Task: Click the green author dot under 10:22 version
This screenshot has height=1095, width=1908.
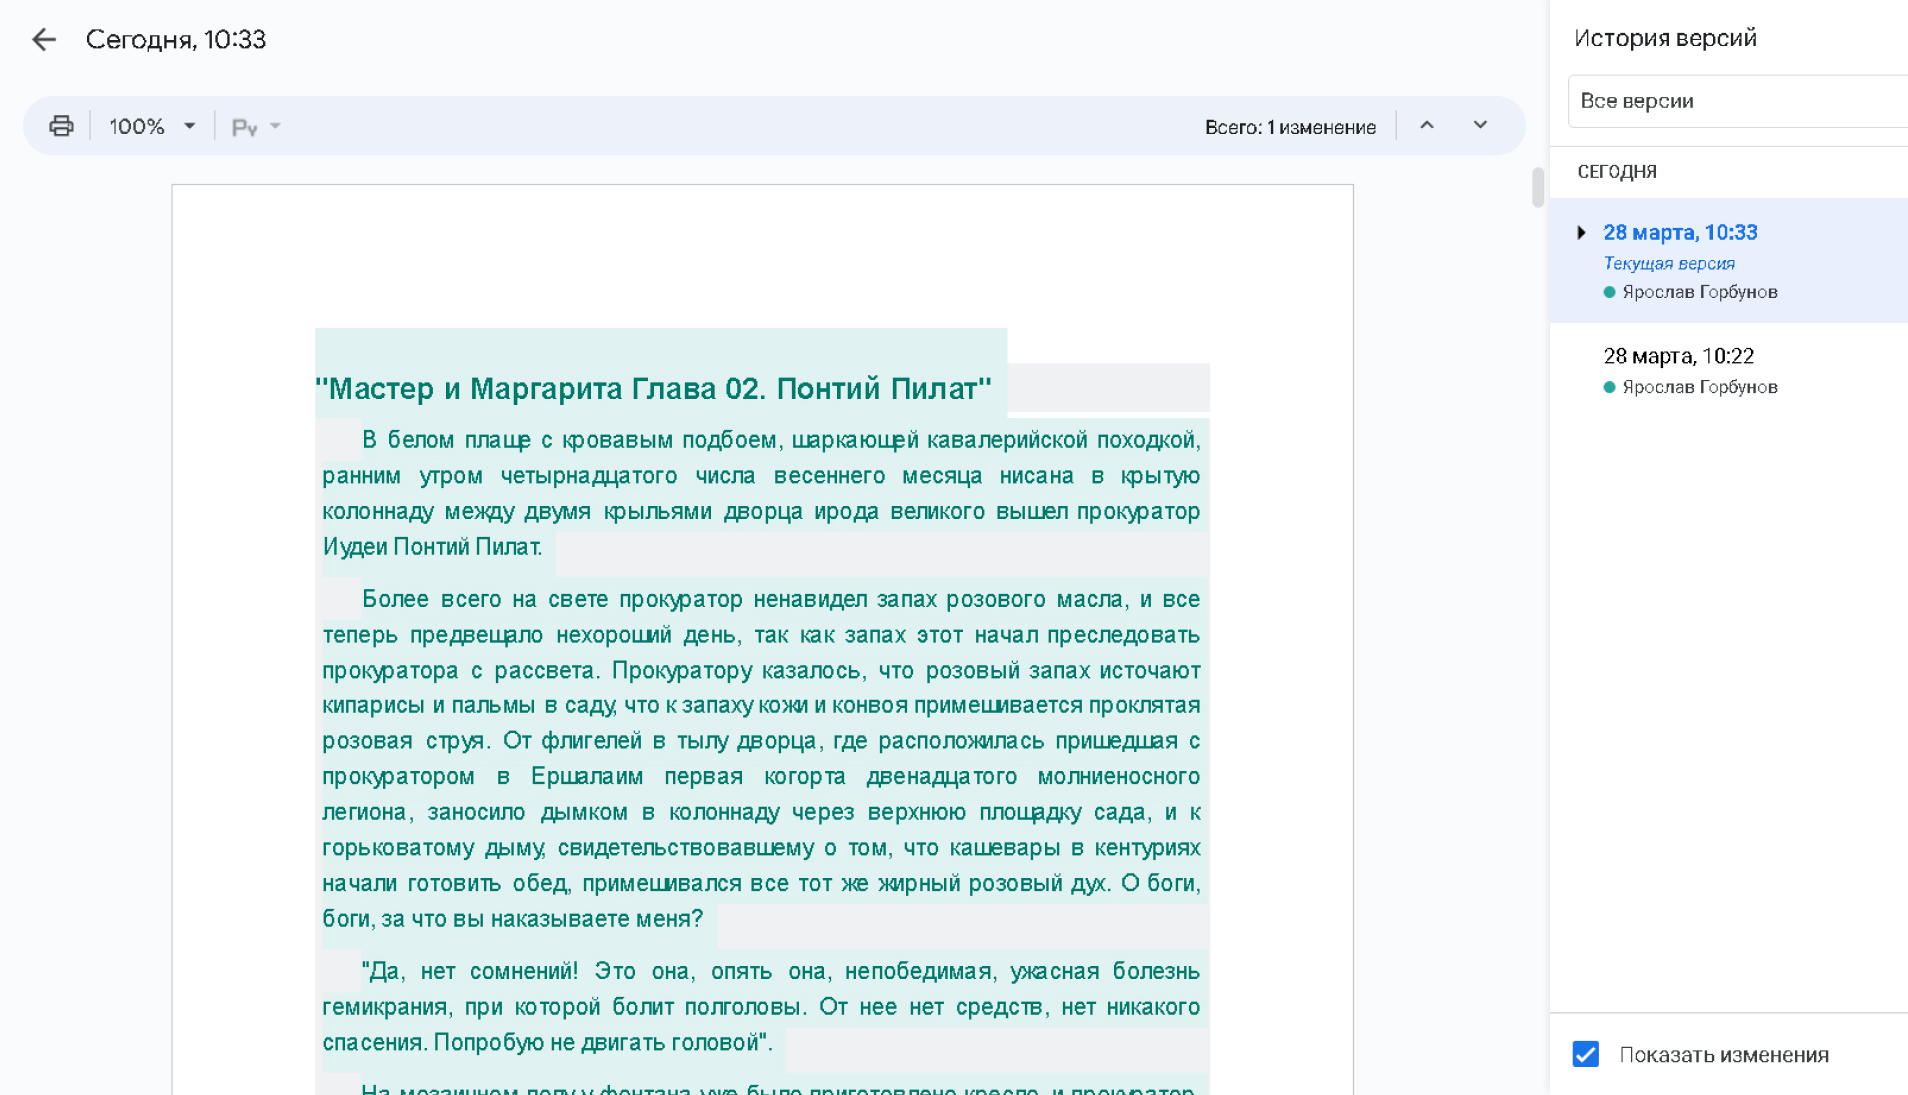Action: click(x=1609, y=387)
